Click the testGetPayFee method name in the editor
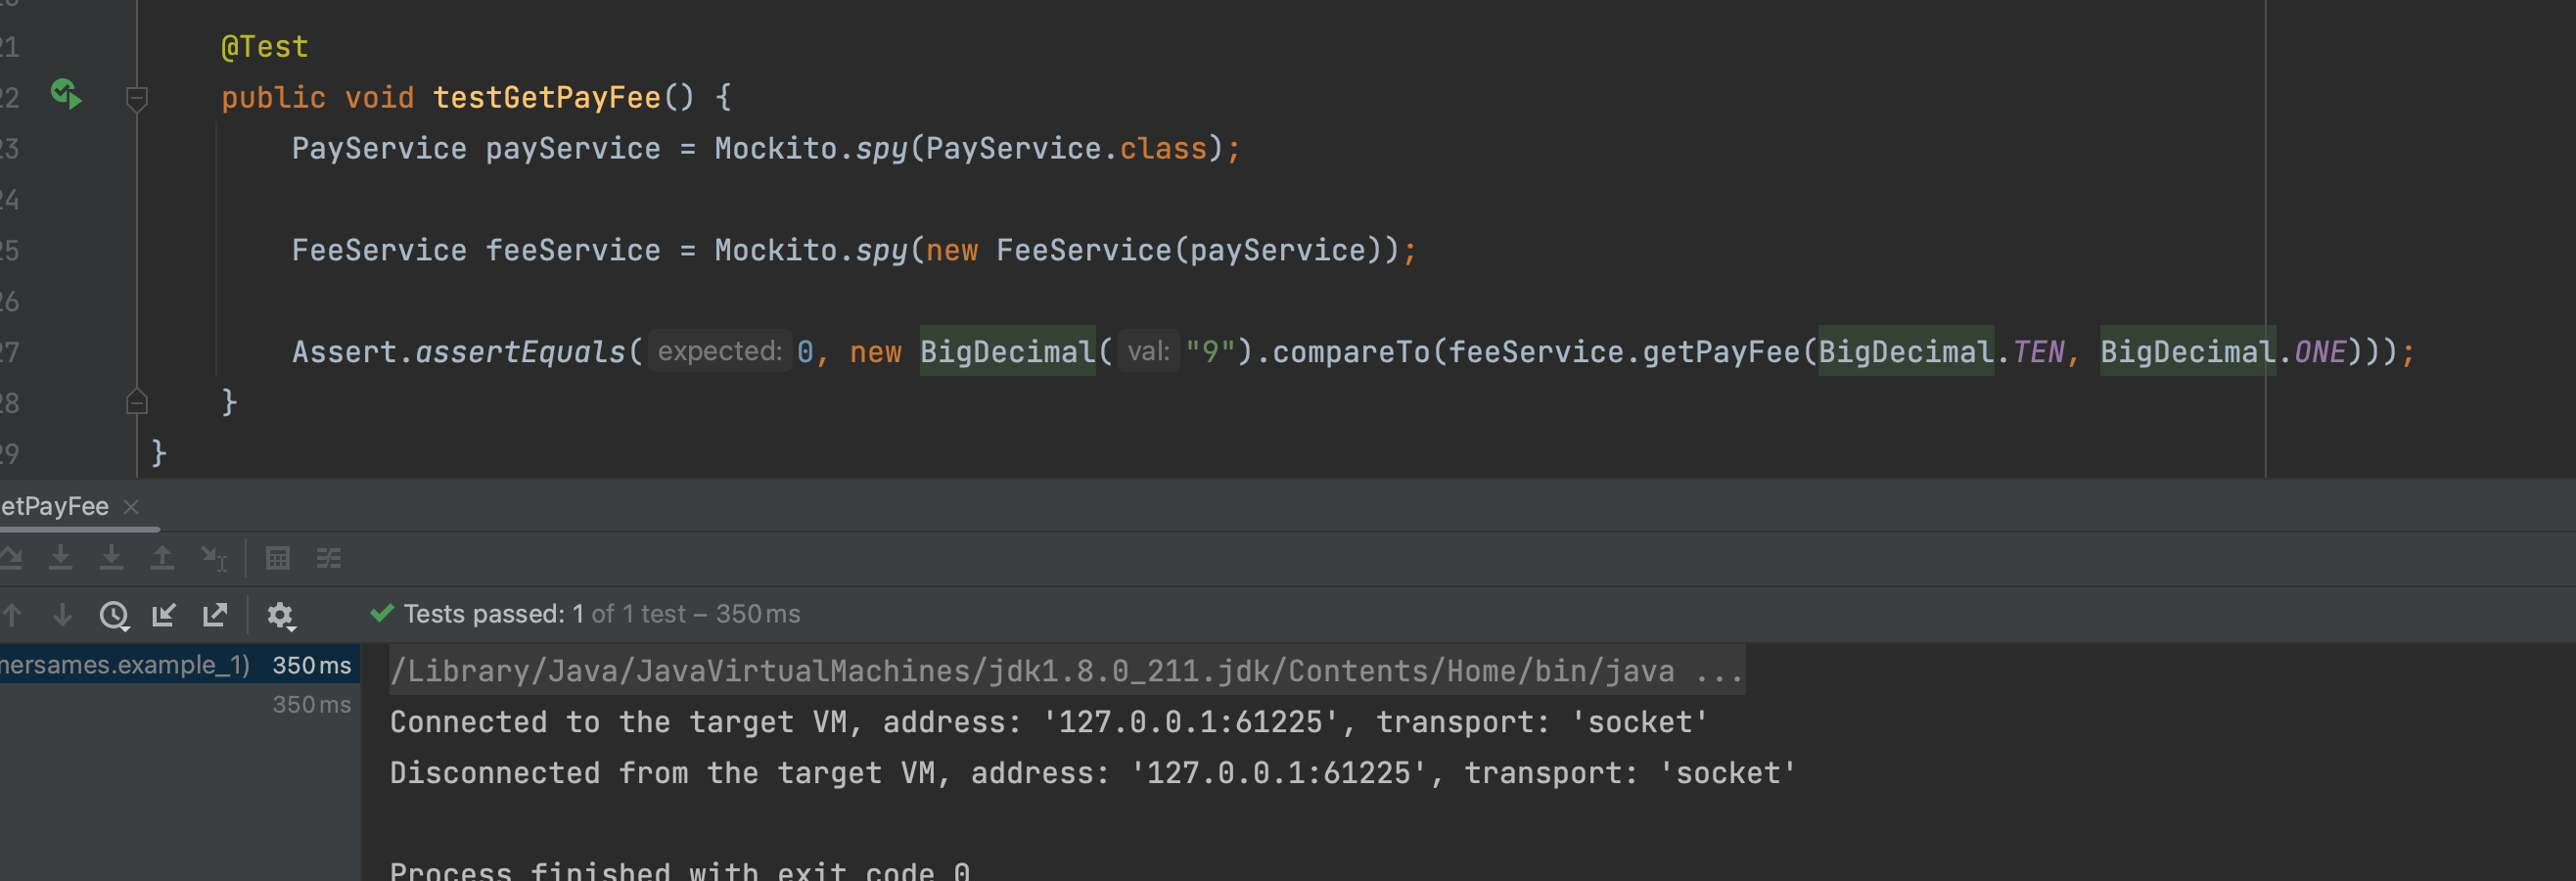This screenshot has width=2576, height=881. click(x=547, y=97)
